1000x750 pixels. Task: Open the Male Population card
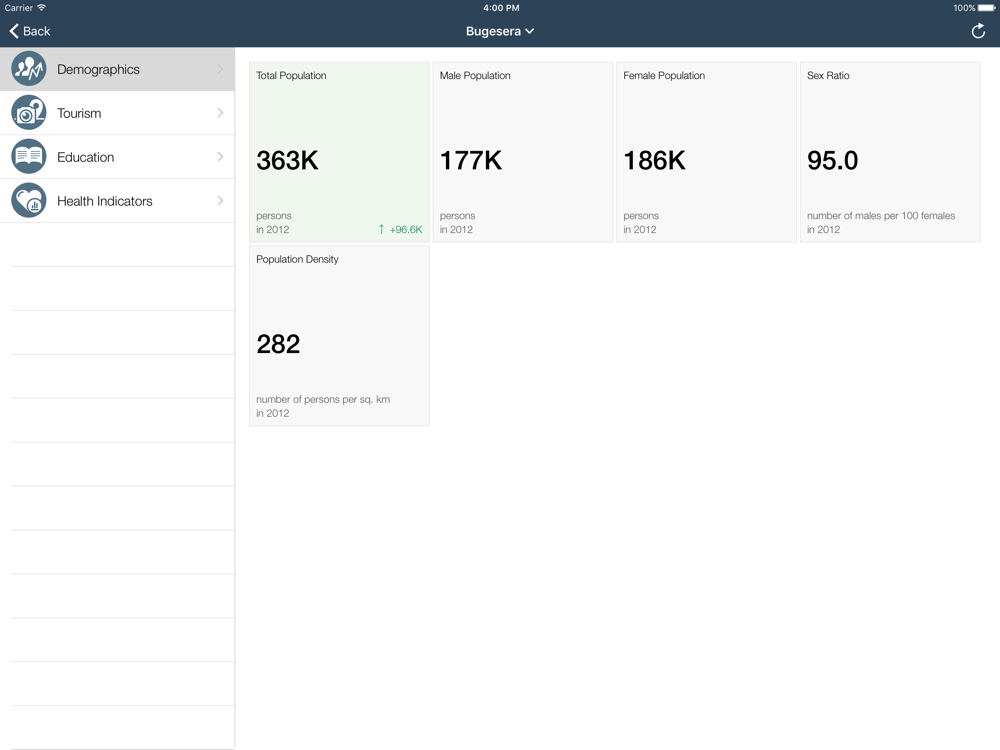tap(522, 152)
